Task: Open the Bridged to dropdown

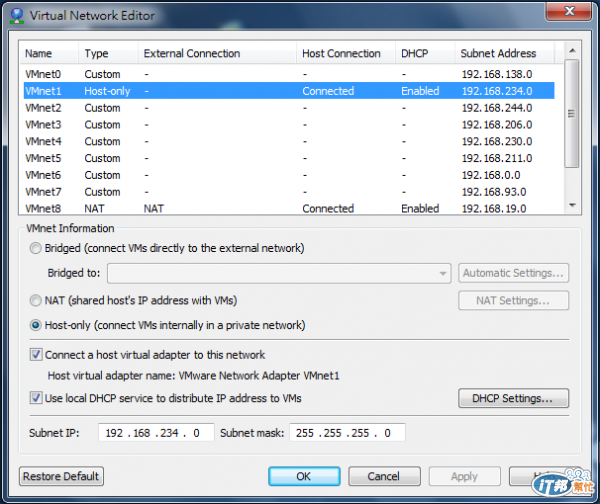Action: [279, 273]
